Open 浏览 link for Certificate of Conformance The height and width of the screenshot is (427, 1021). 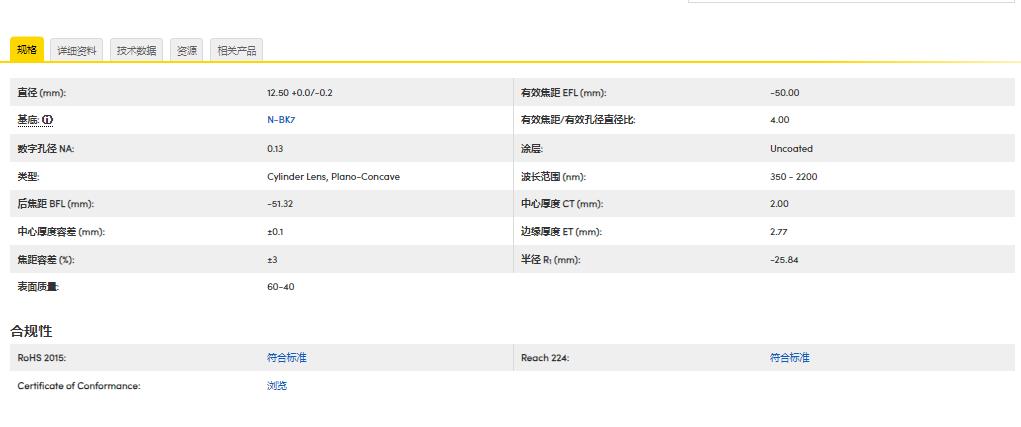[x=277, y=386]
